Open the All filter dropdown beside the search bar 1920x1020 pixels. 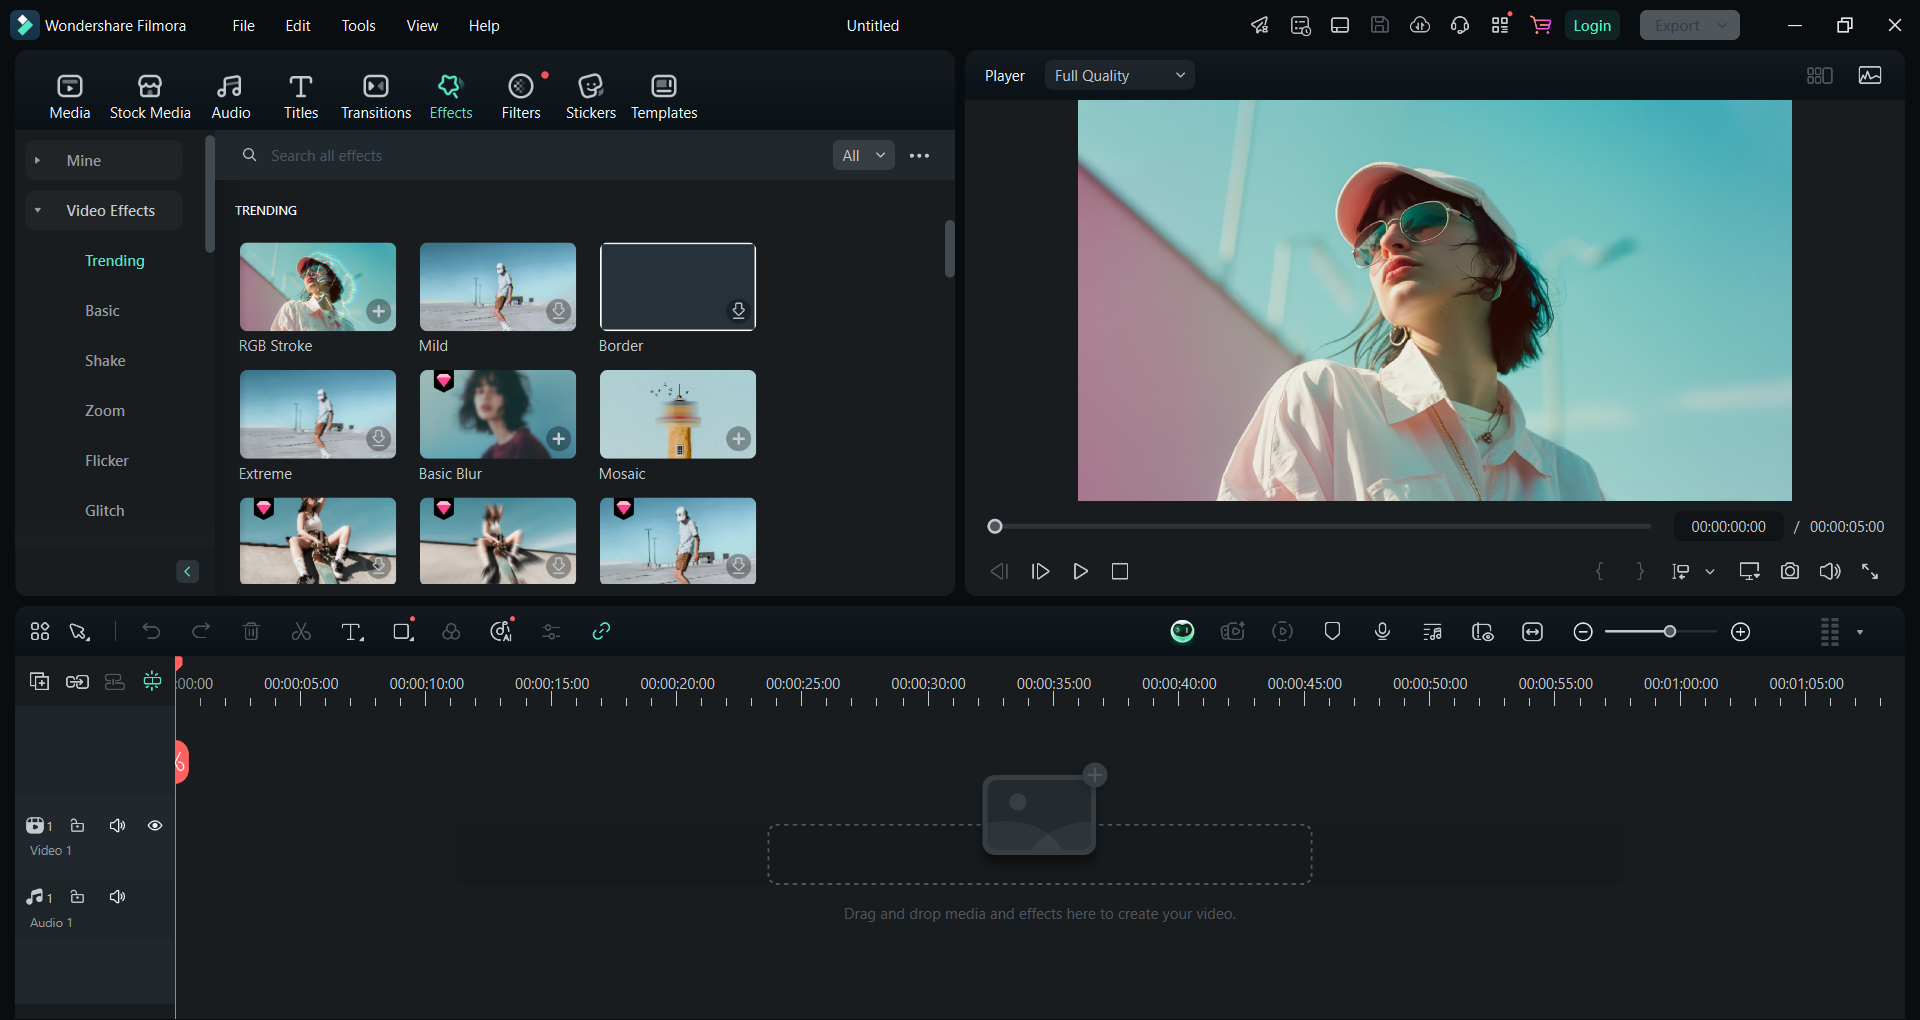point(862,155)
